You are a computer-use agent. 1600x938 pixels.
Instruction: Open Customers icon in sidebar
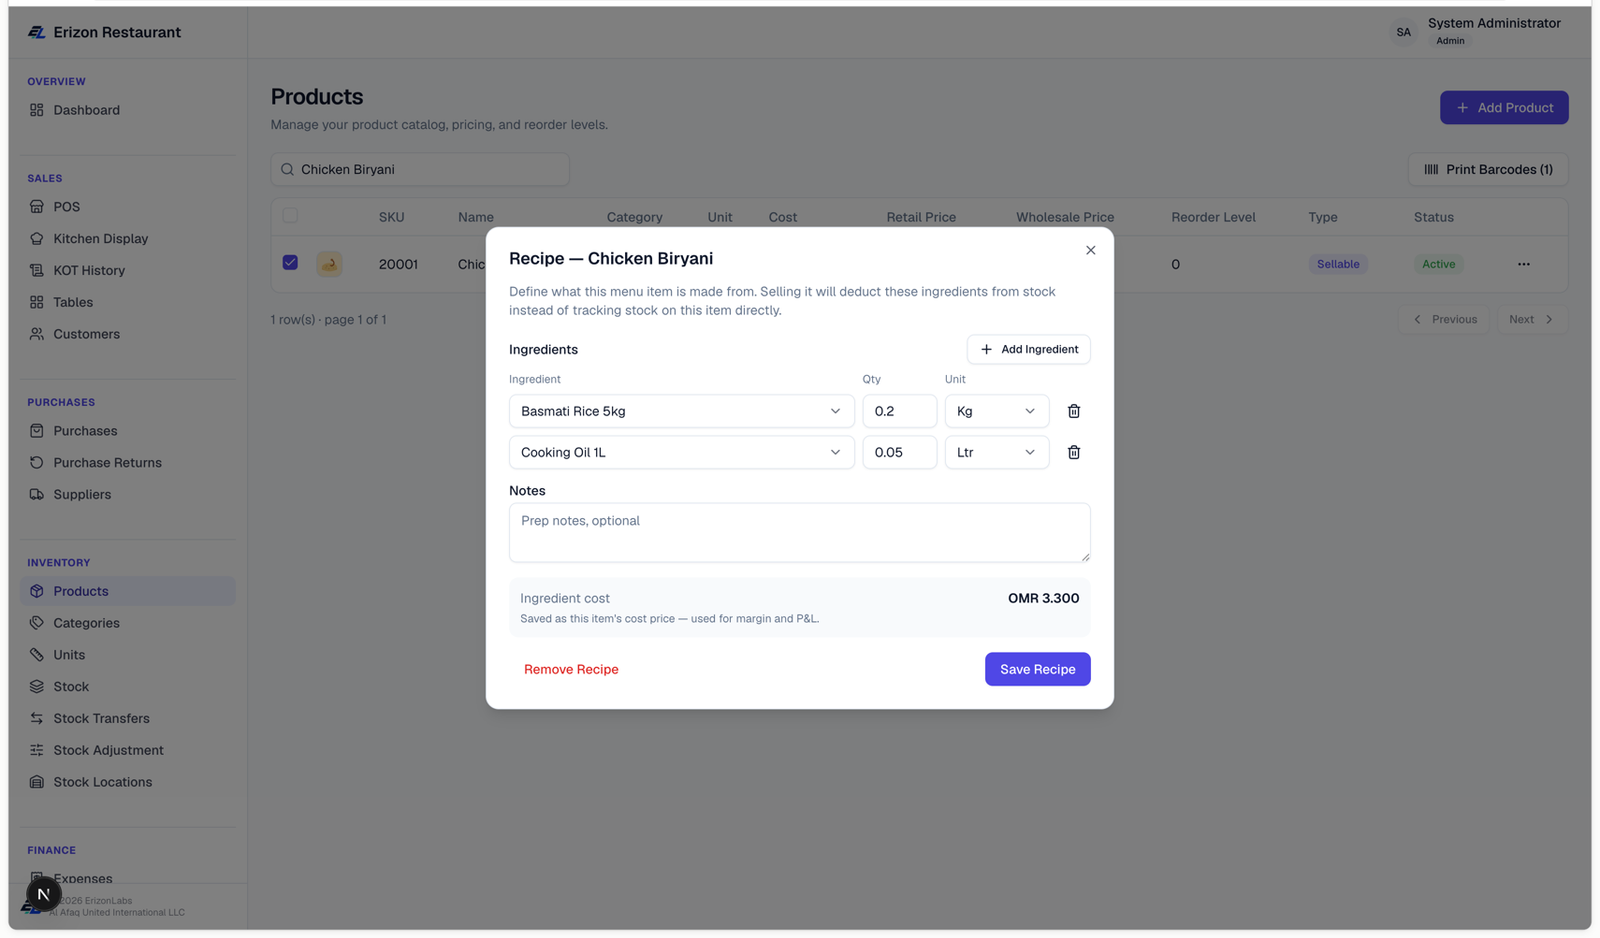click(x=37, y=334)
